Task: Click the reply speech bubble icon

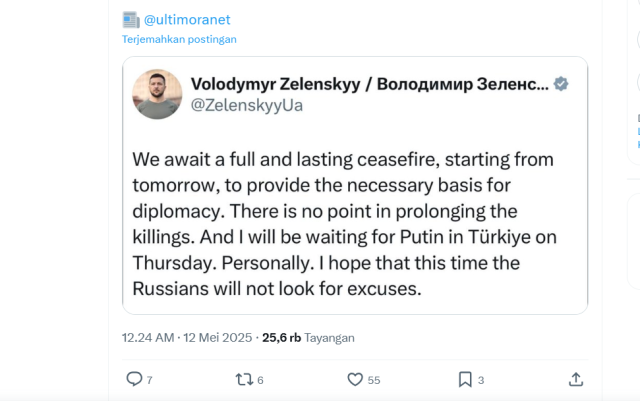Action: [134, 379]
